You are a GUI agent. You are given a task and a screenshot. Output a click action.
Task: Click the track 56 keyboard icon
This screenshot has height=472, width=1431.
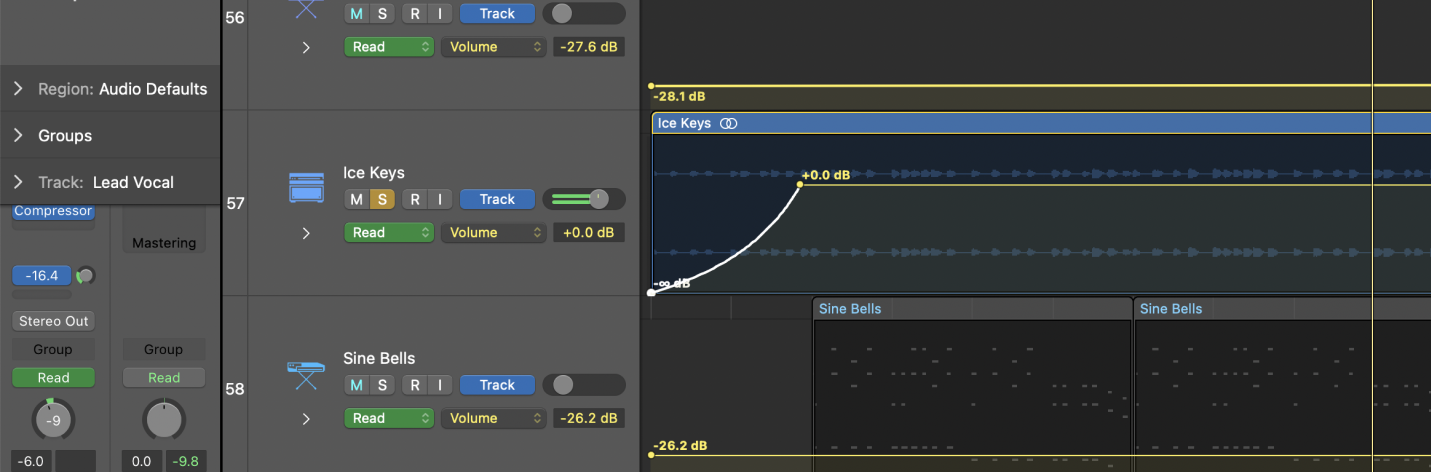(306, 8)
